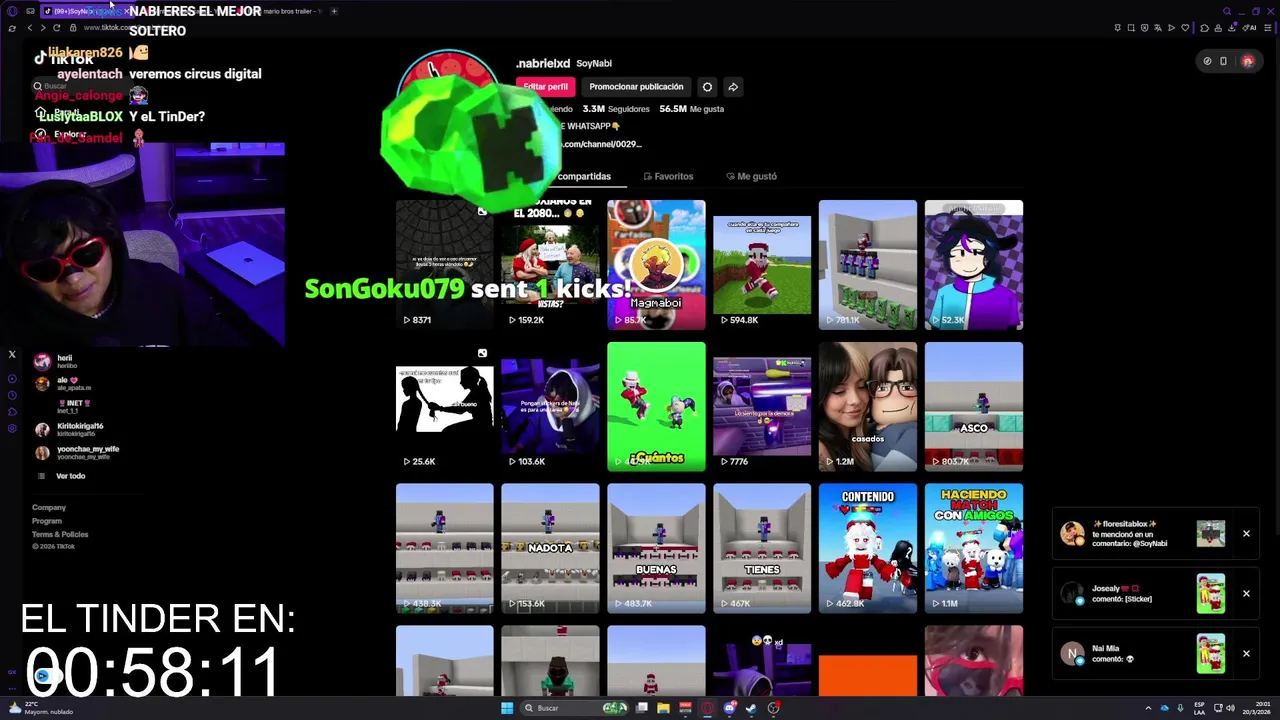Click the Ver todo link
This screenshot has width=1280, height=720.
[70, 476]
